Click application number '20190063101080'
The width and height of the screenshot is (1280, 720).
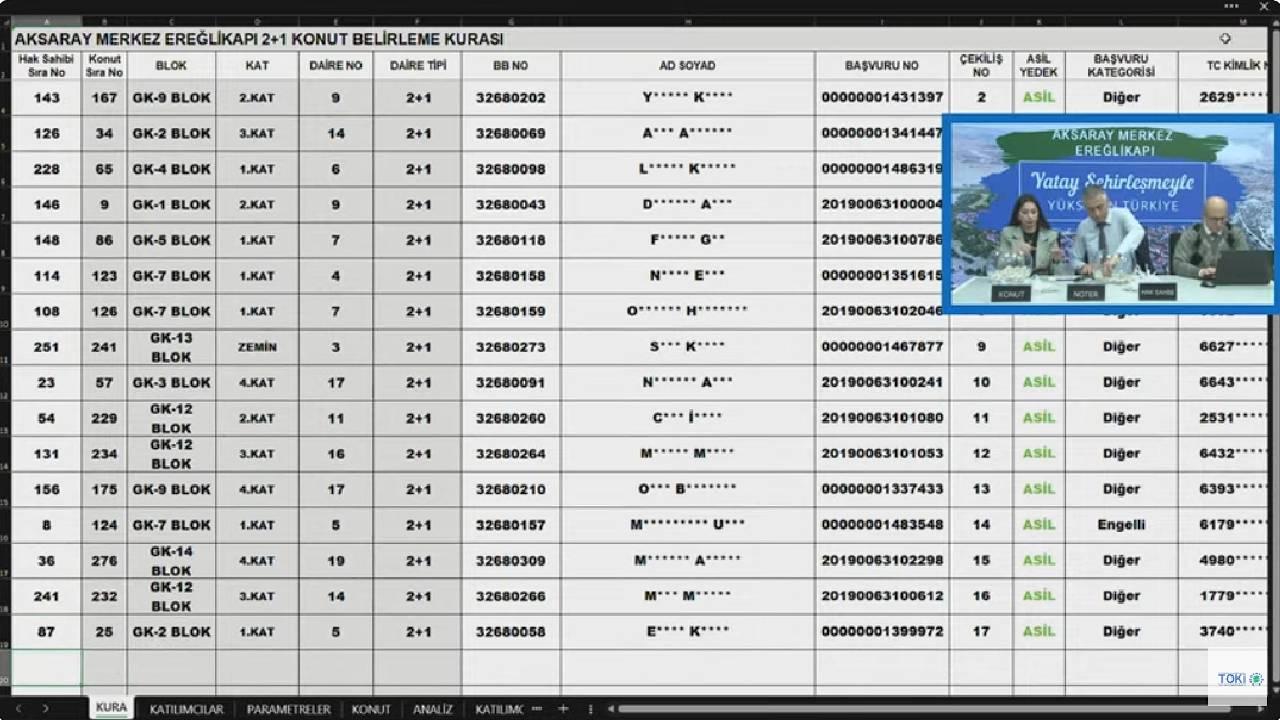tap(882, 418)
